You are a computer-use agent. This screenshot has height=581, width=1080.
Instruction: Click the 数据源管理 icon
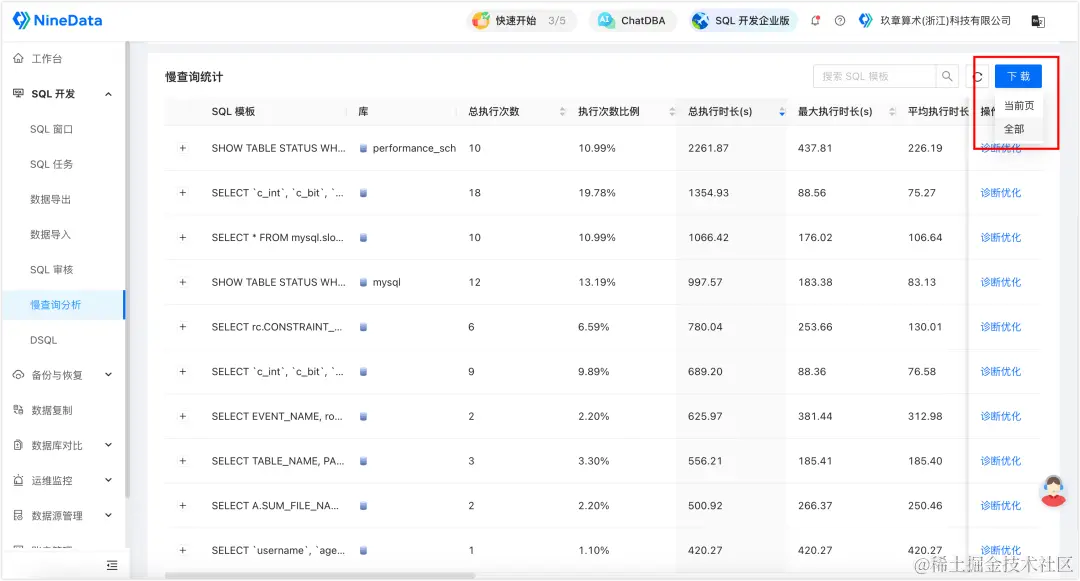point(19,516)
